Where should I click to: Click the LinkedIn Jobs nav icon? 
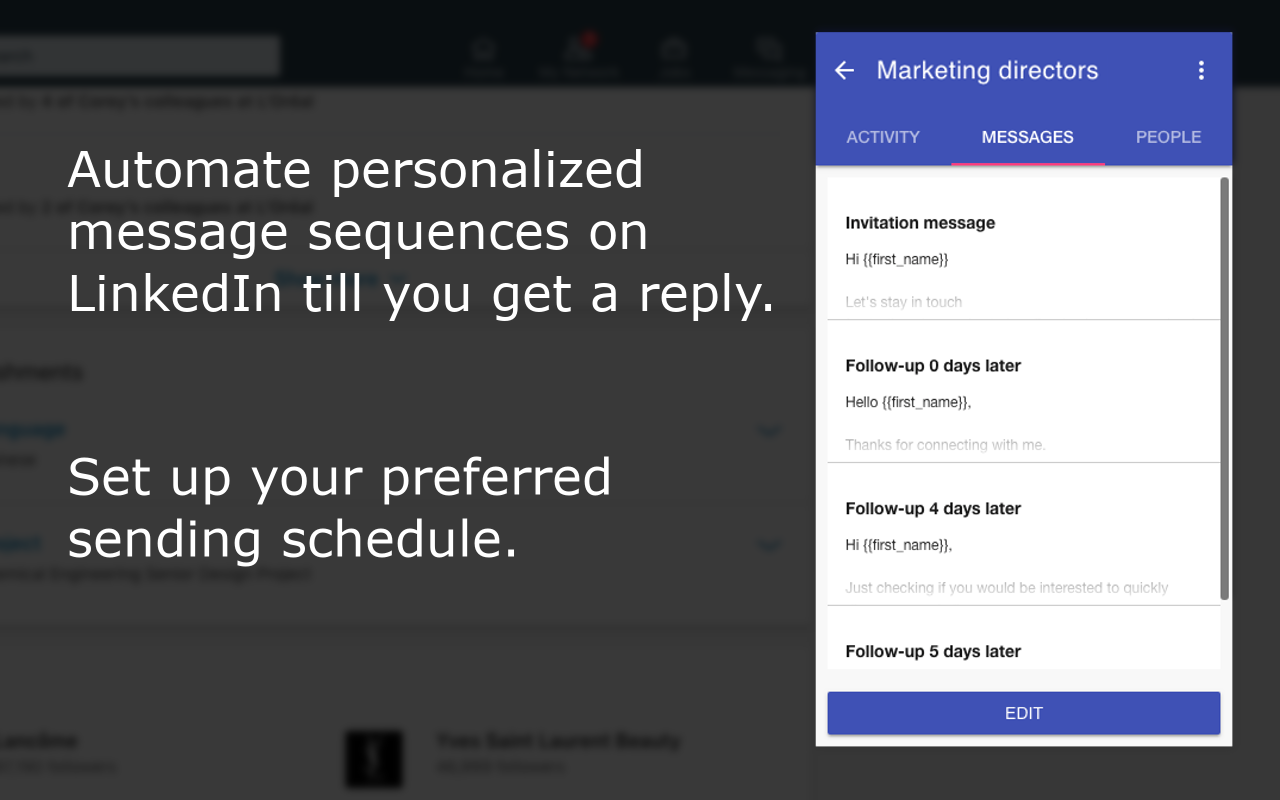click(x=673, y=53)
